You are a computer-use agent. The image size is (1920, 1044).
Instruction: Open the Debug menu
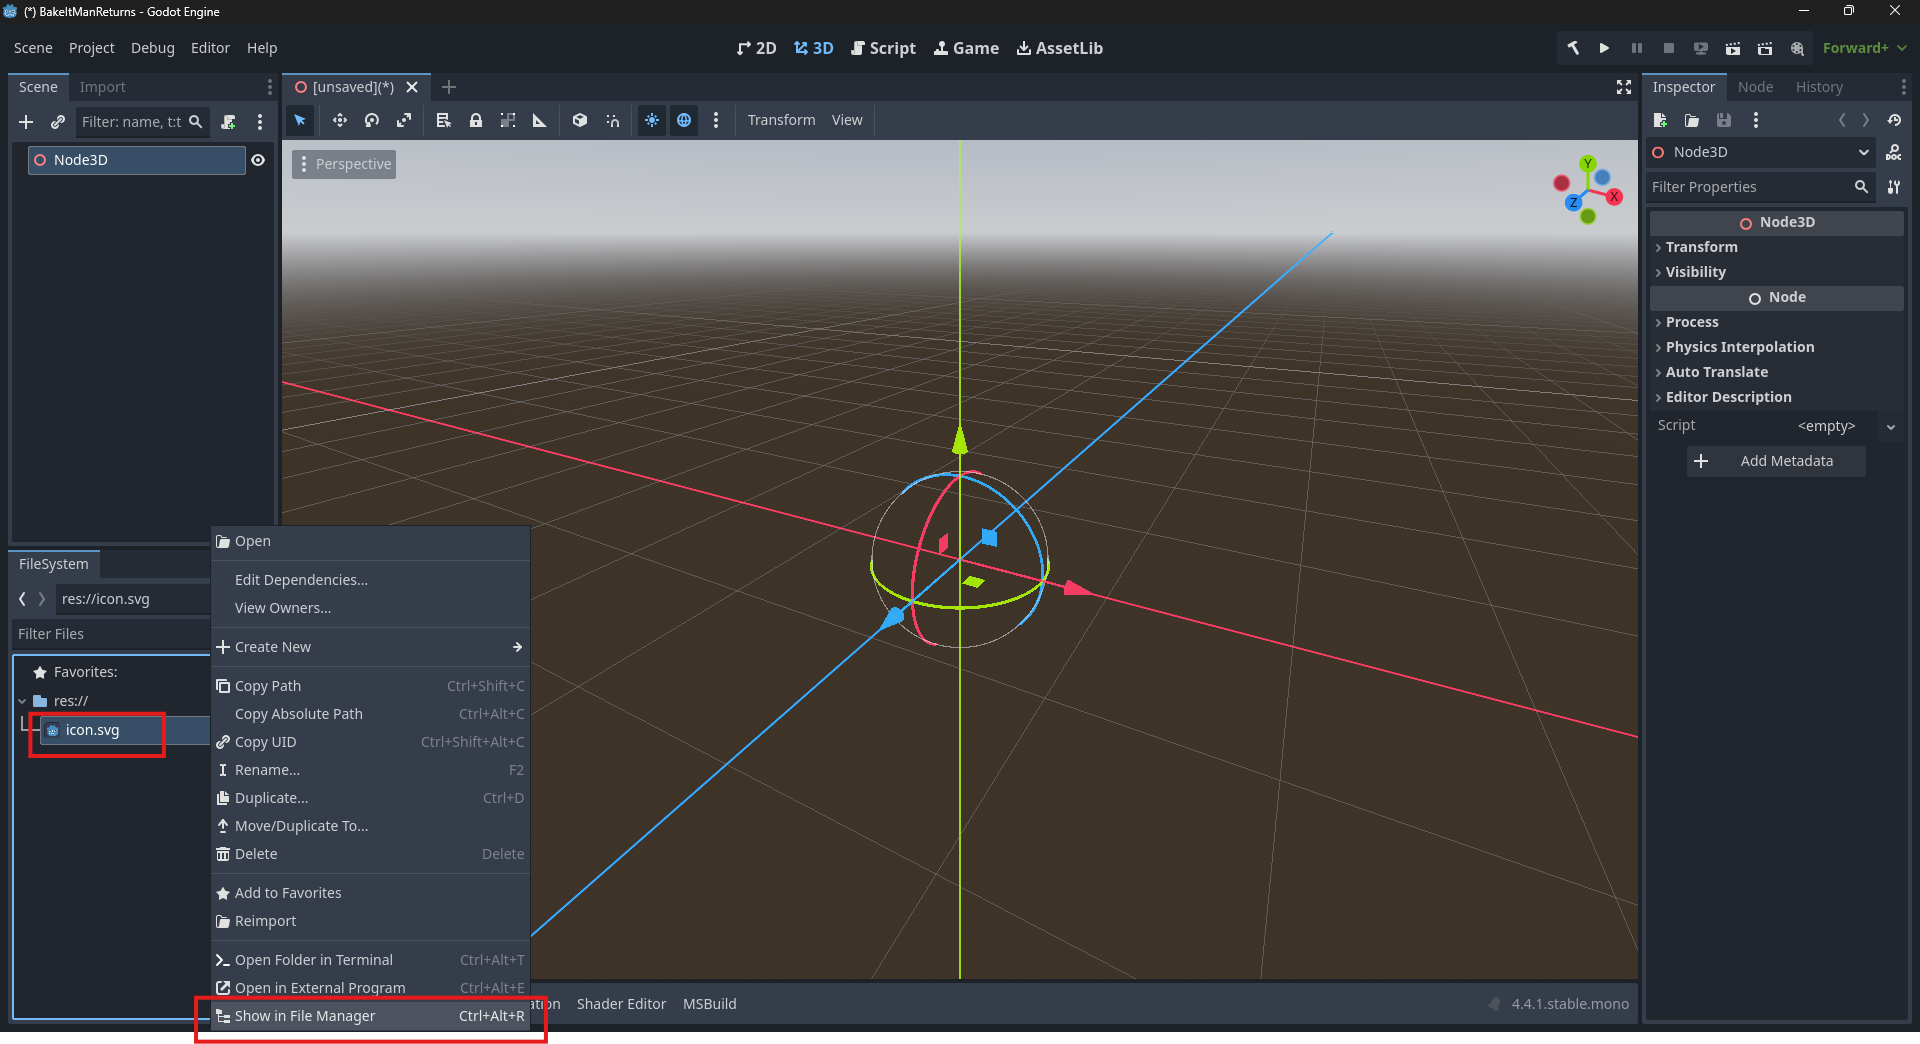(153, 48)
